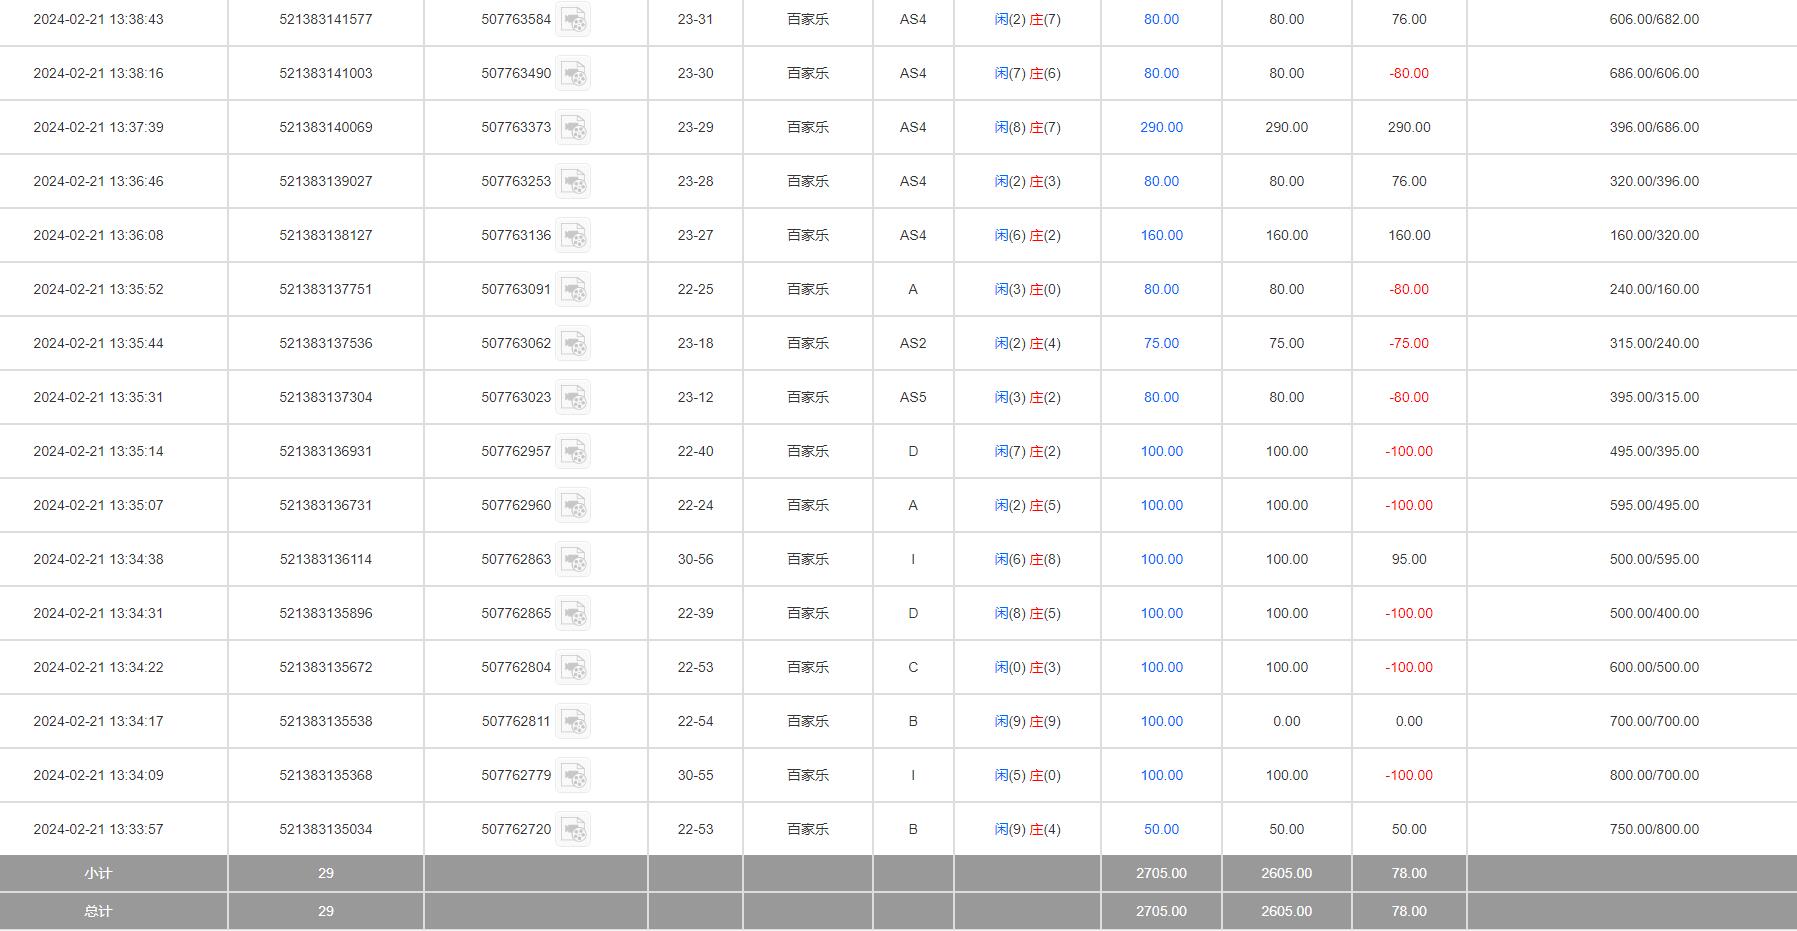Open video replay for round 507762865
The height and width of the screenshot is (931, 1797).
click(x=573, y=614)
